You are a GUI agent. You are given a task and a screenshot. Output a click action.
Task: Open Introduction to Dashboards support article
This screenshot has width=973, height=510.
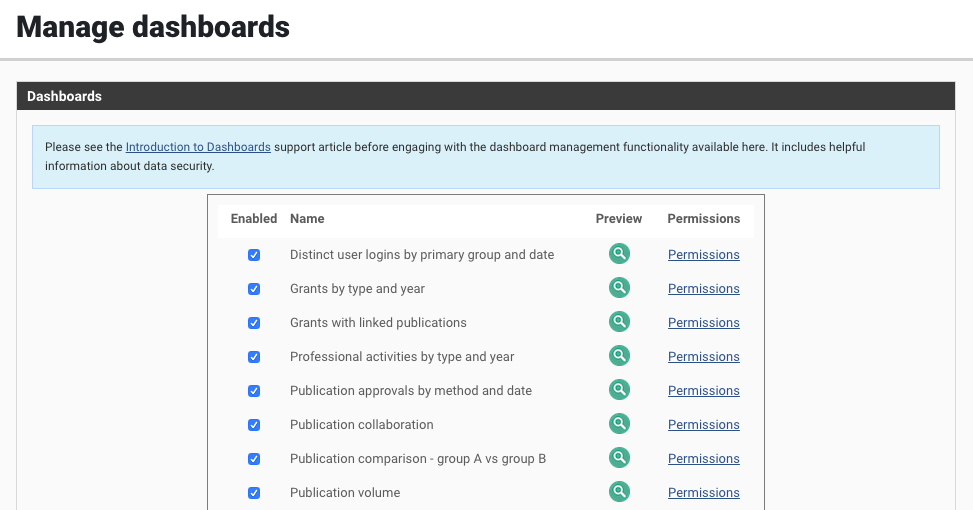tap(198, 147)
